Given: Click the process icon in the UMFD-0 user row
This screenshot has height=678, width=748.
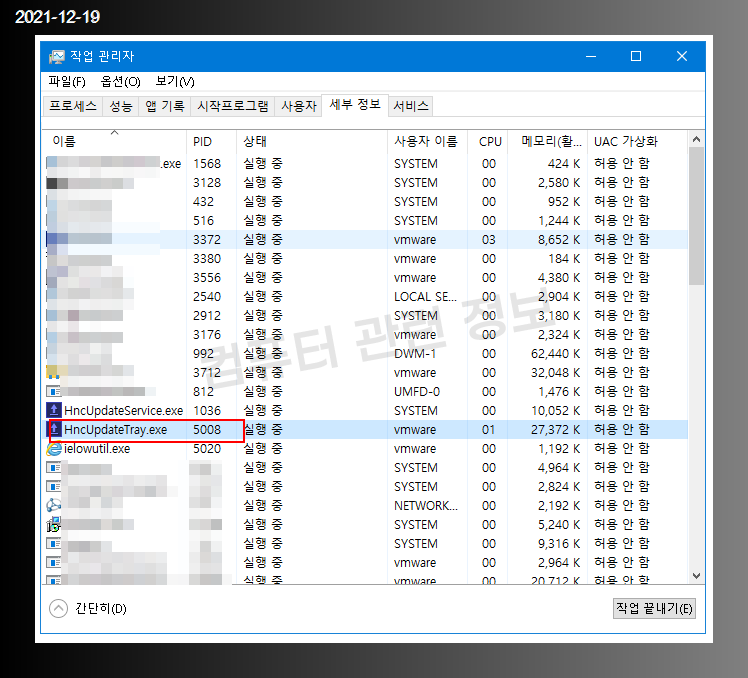Looking at the screenshot, I should click(x=53, y=392).
